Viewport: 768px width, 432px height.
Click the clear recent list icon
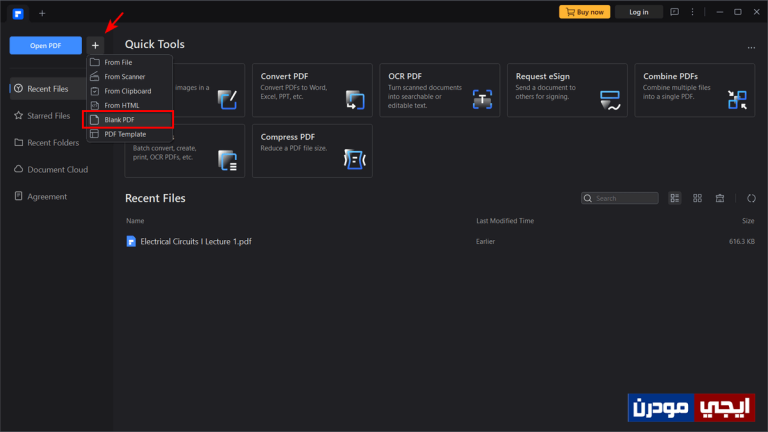[x=720, y=198]
